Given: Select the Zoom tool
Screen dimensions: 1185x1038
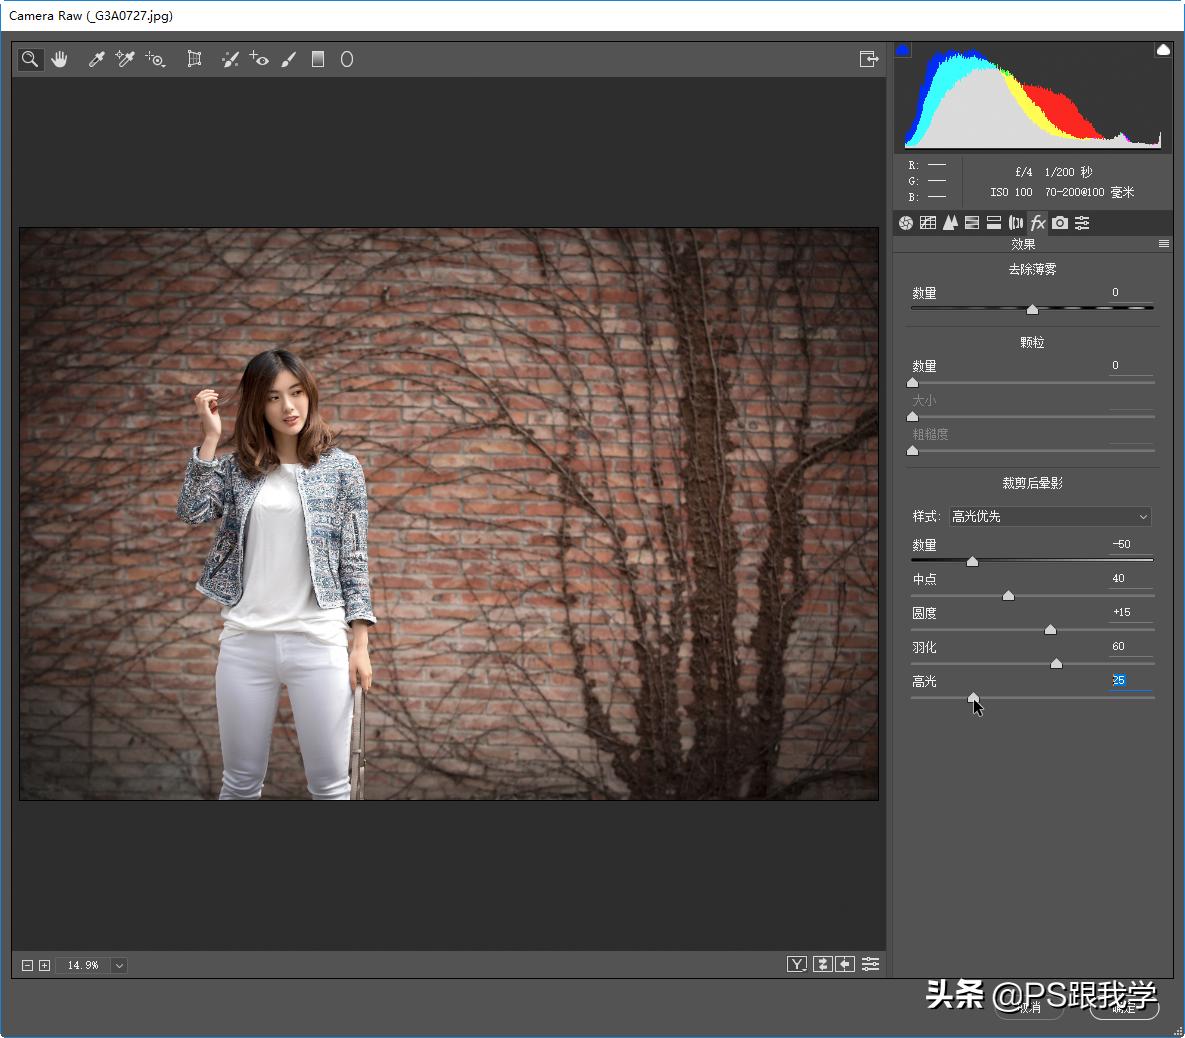Looking at the screenshot, I should [29, 59].
